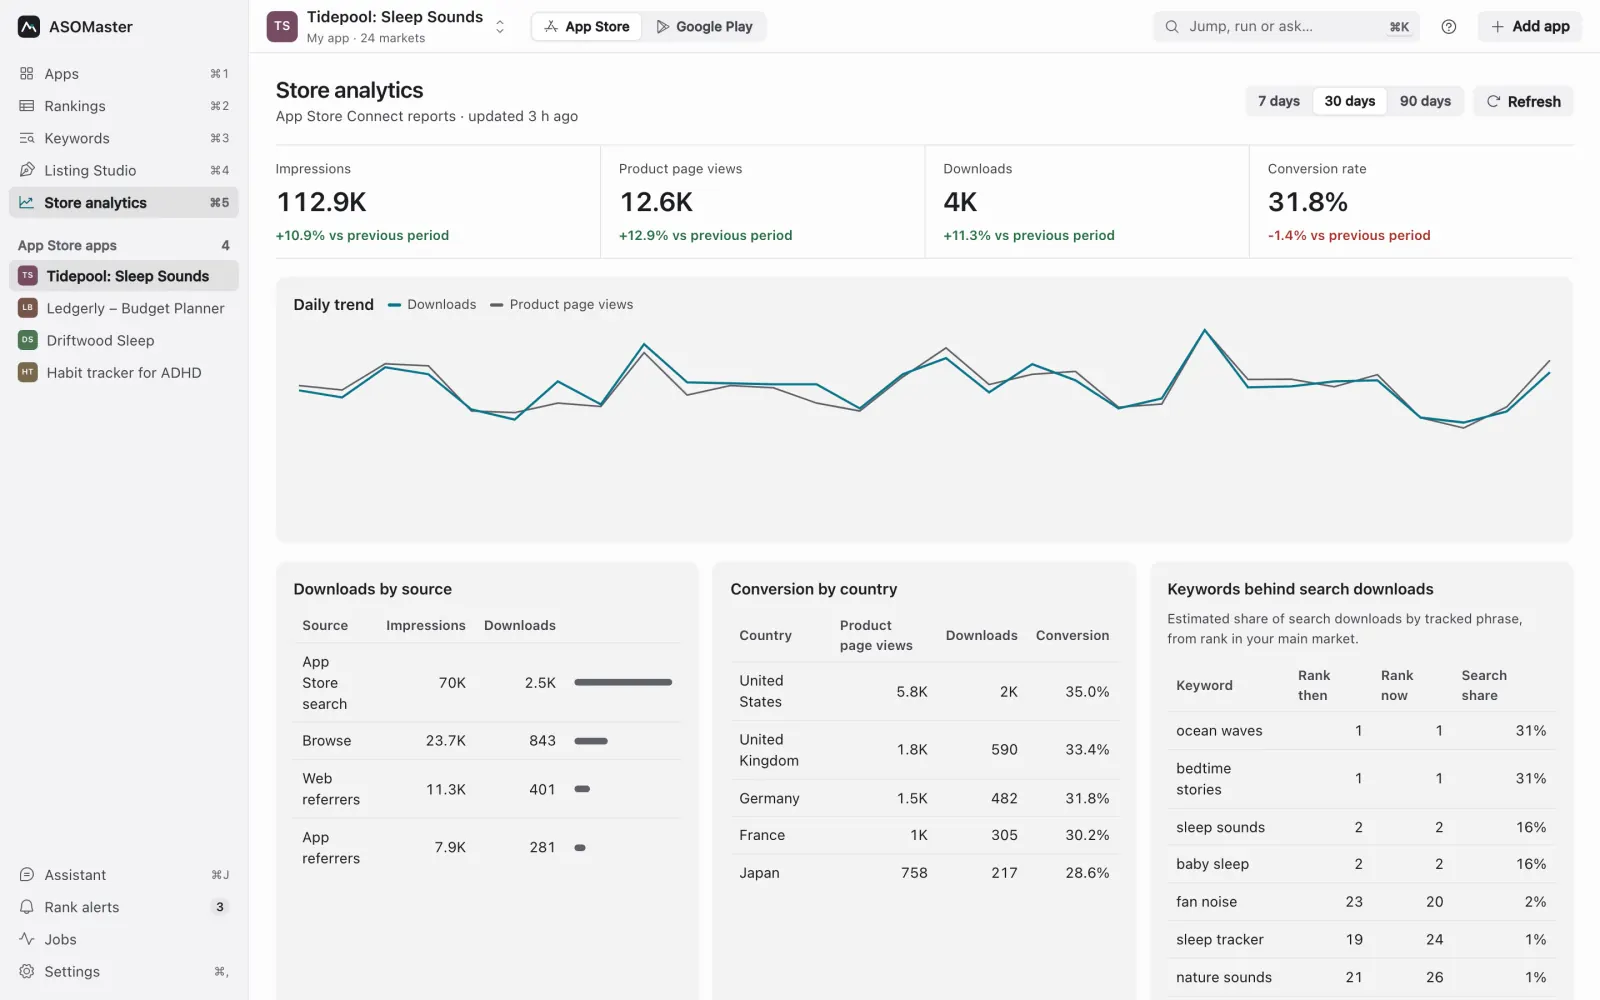The height and width of the screenshot is (1000, 1600).
Task: Click the Conversion column header
Action: [x=1072, y=636]
